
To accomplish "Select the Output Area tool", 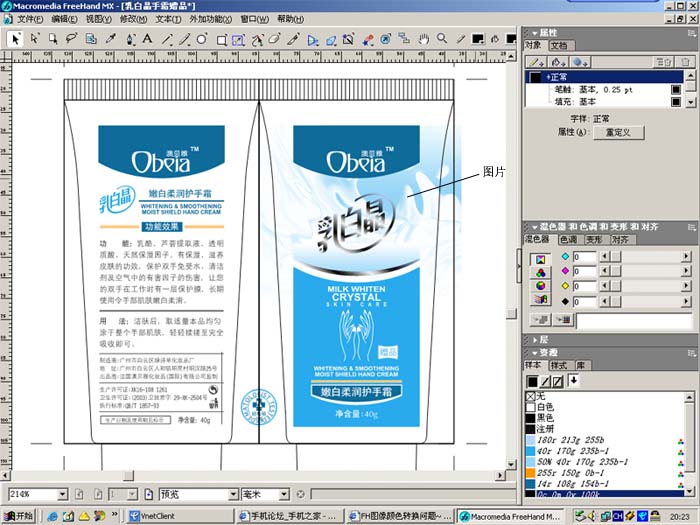I will pos(91,39).
